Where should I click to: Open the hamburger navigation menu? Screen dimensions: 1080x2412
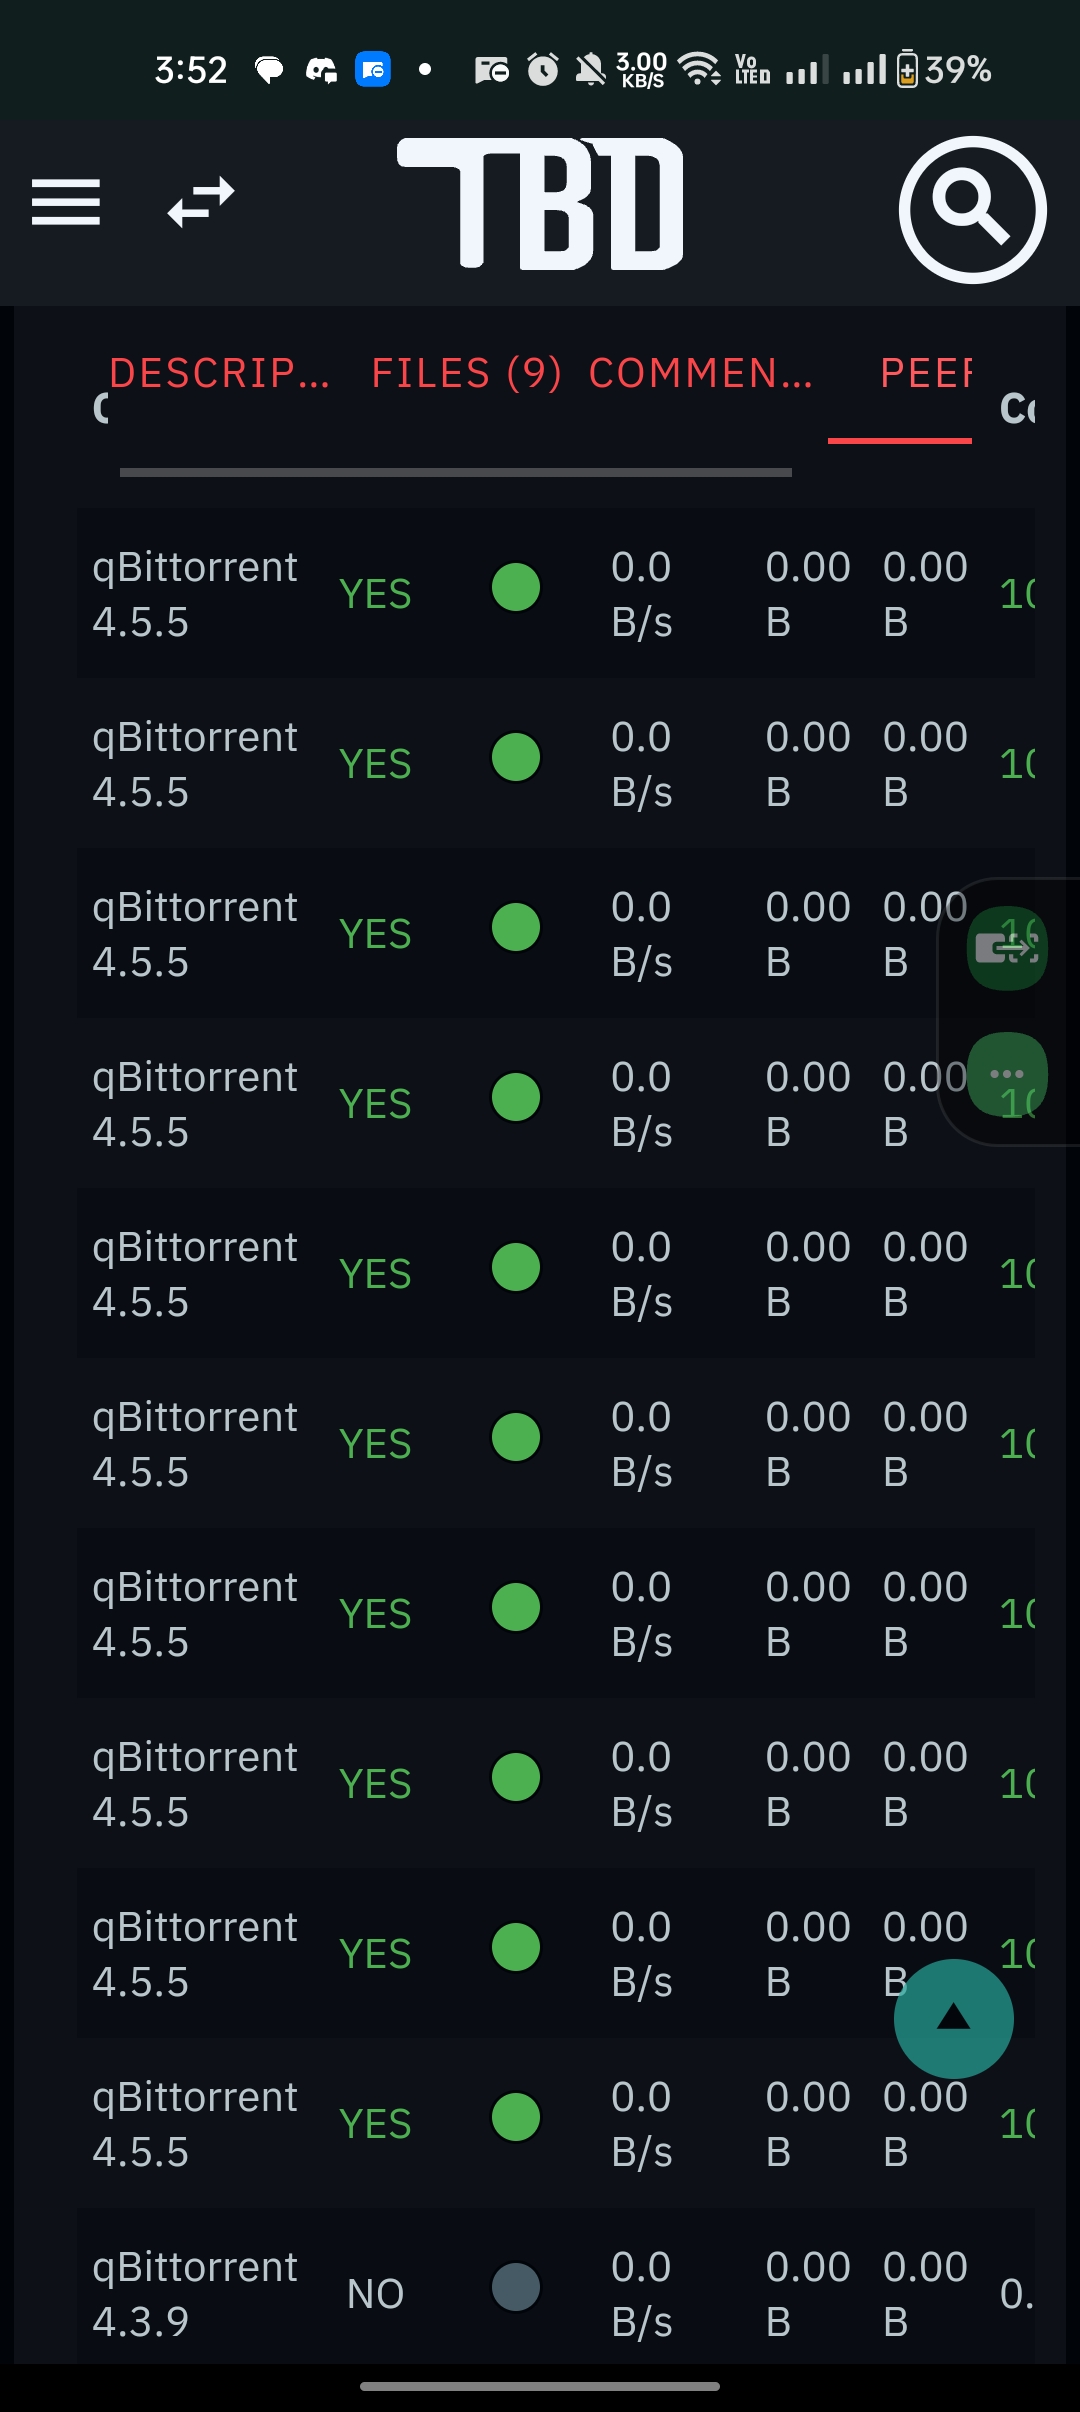coord(66,203)
